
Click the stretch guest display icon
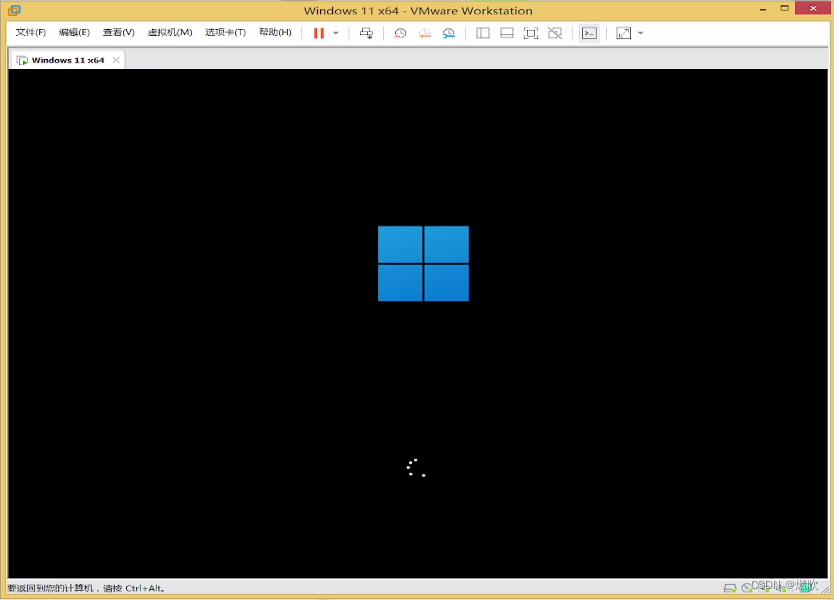coord(623,33)
